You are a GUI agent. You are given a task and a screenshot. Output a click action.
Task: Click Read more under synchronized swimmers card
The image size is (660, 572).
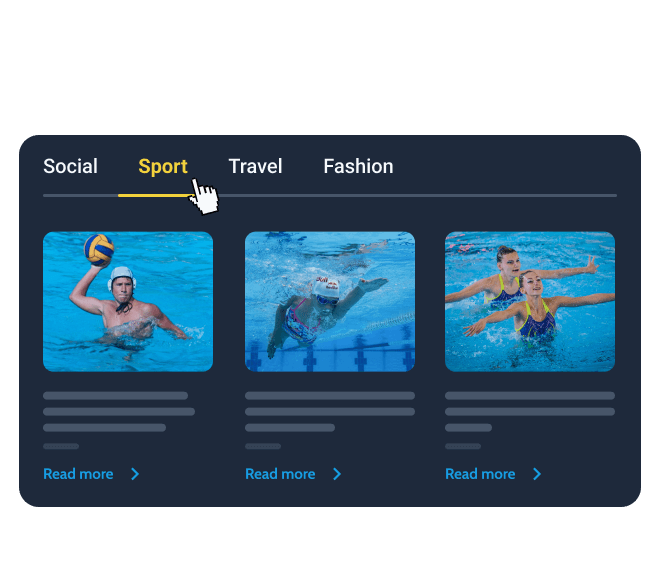pos(480,474)
